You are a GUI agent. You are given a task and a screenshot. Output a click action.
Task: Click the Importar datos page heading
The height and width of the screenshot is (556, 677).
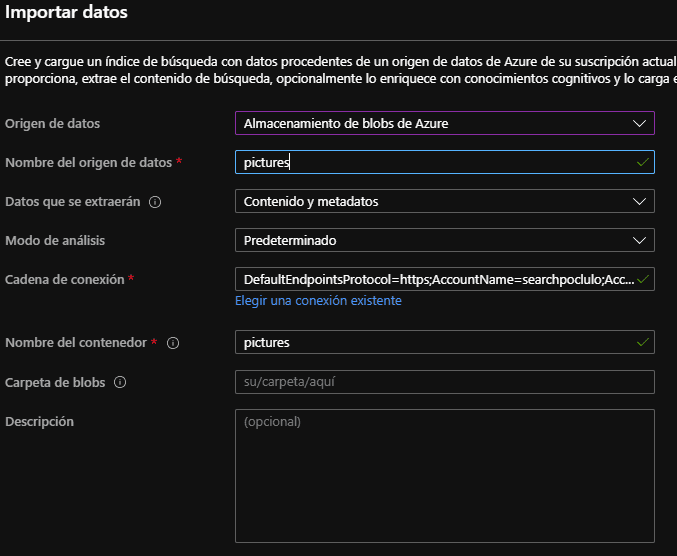pyautogui.click(x=66, y=12)
